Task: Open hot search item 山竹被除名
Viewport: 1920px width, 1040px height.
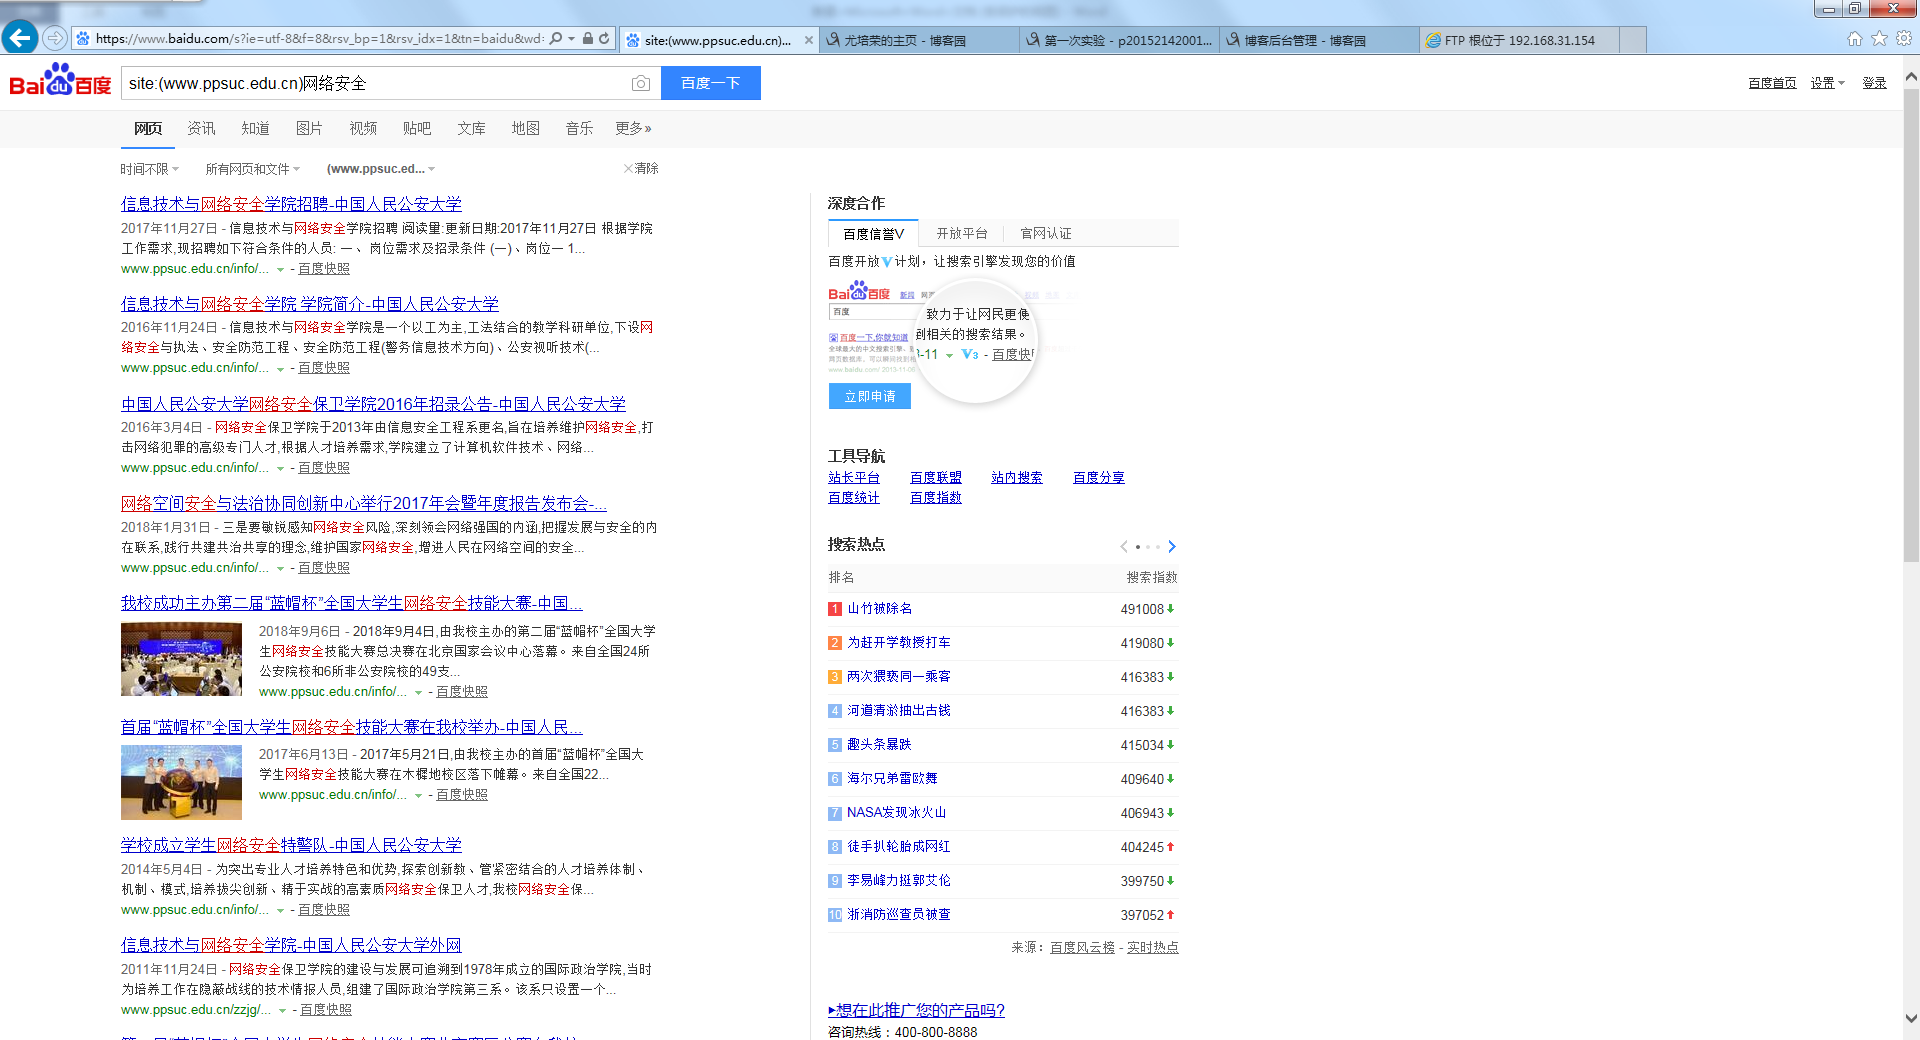Action: coord(879,608)
